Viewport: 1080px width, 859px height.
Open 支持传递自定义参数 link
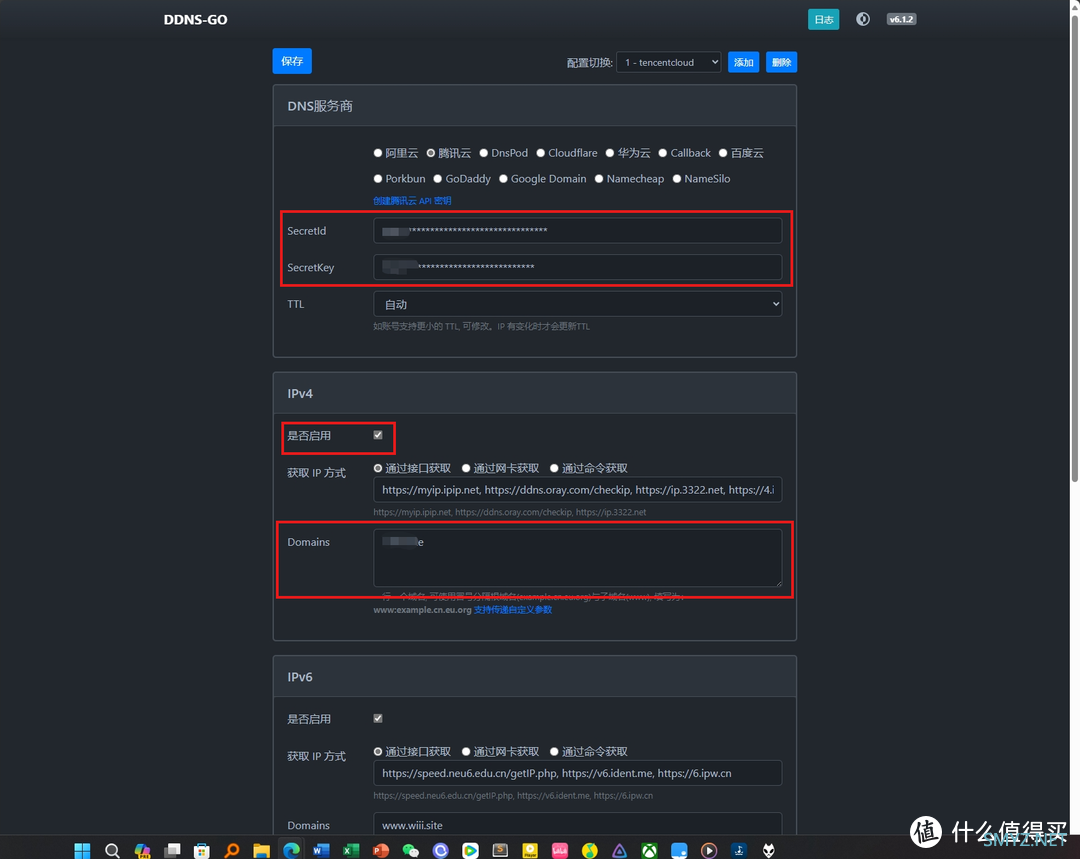tap(512, 610)
